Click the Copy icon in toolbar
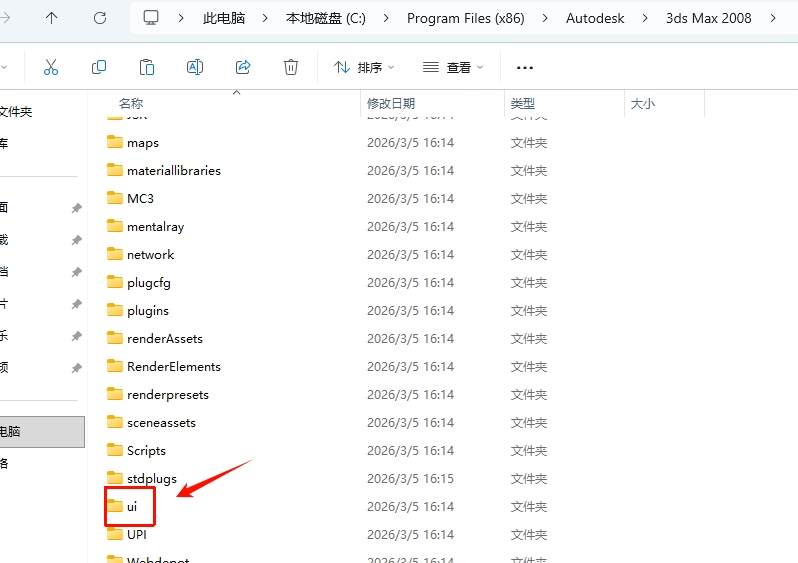 [x=99, y=67]
